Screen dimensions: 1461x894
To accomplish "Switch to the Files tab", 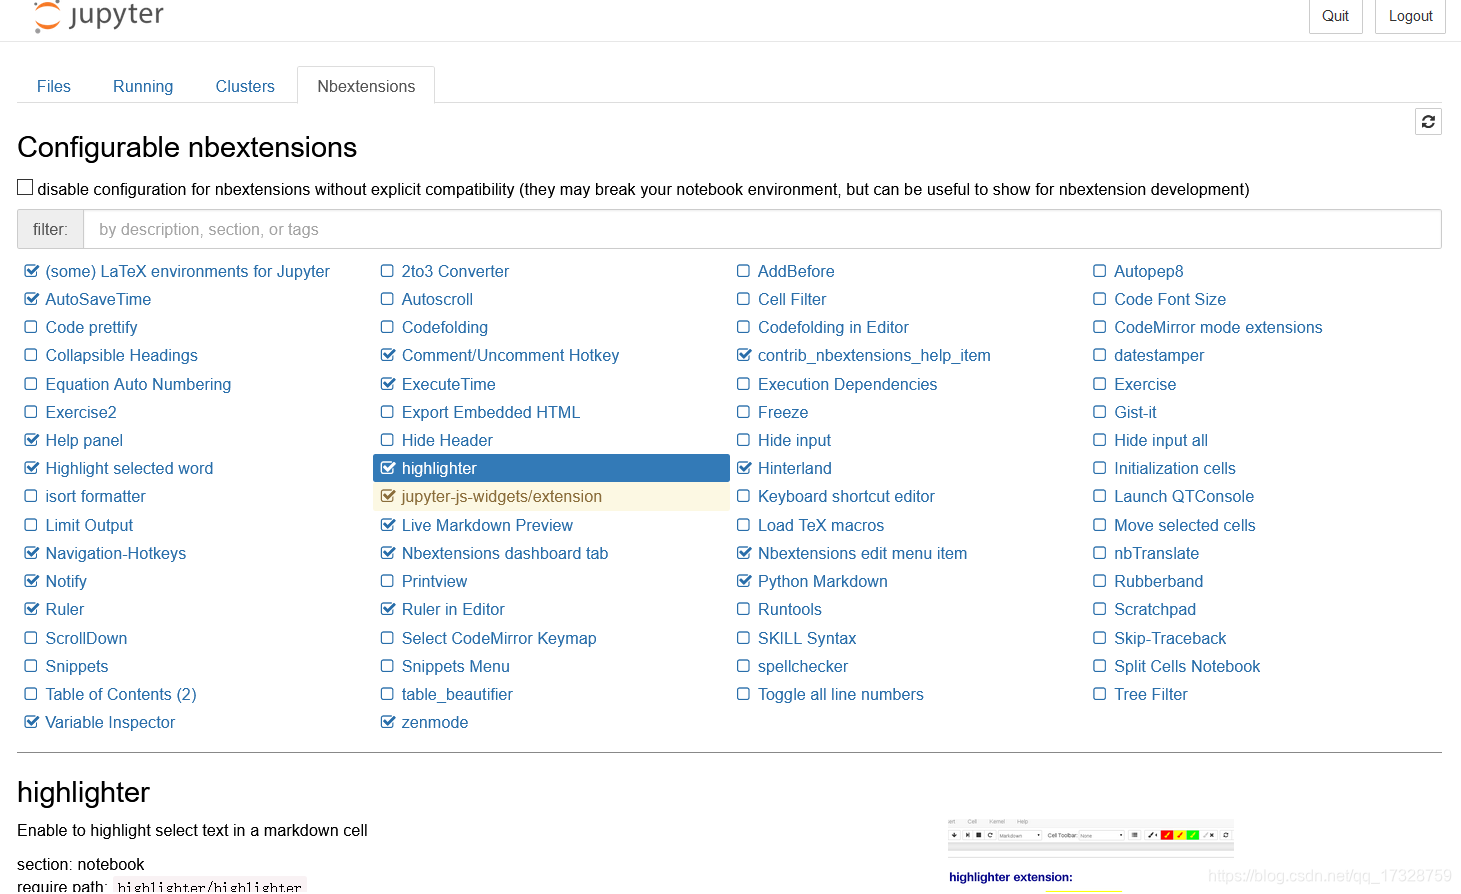I will click(x=54, y=86).
